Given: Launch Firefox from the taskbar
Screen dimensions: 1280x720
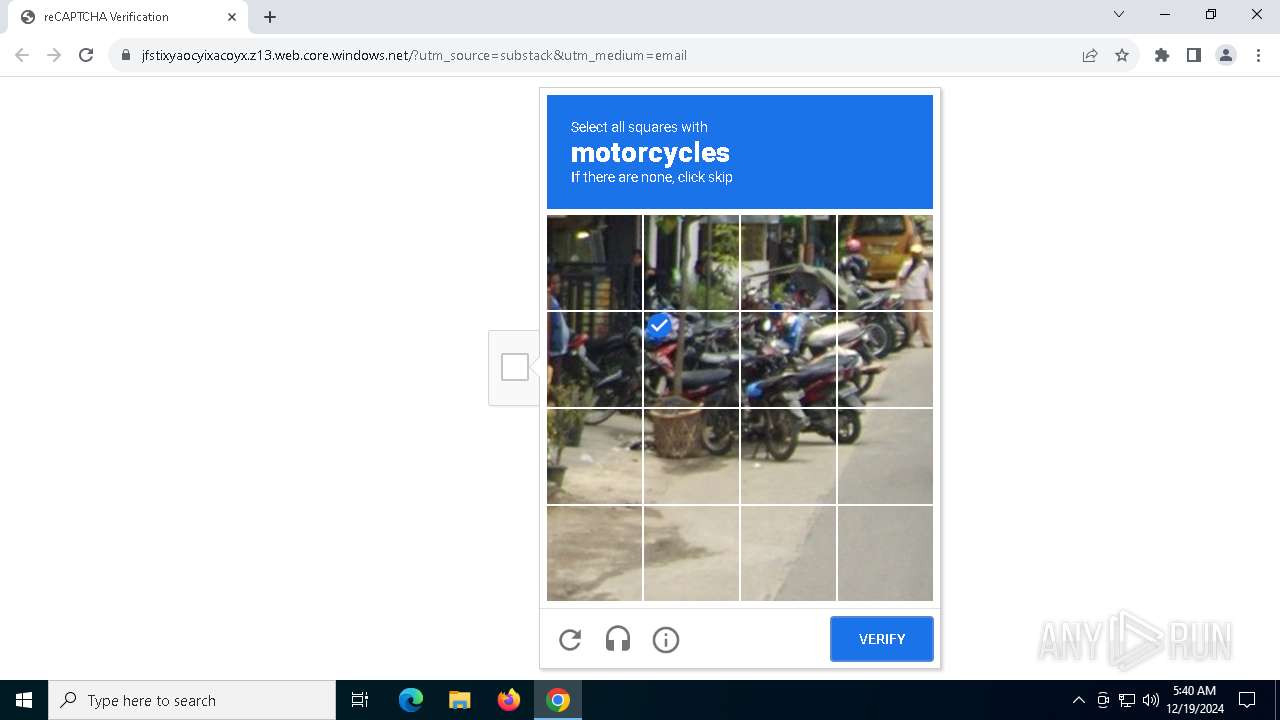Looking at the screenshot, I should tap(509, 700).
